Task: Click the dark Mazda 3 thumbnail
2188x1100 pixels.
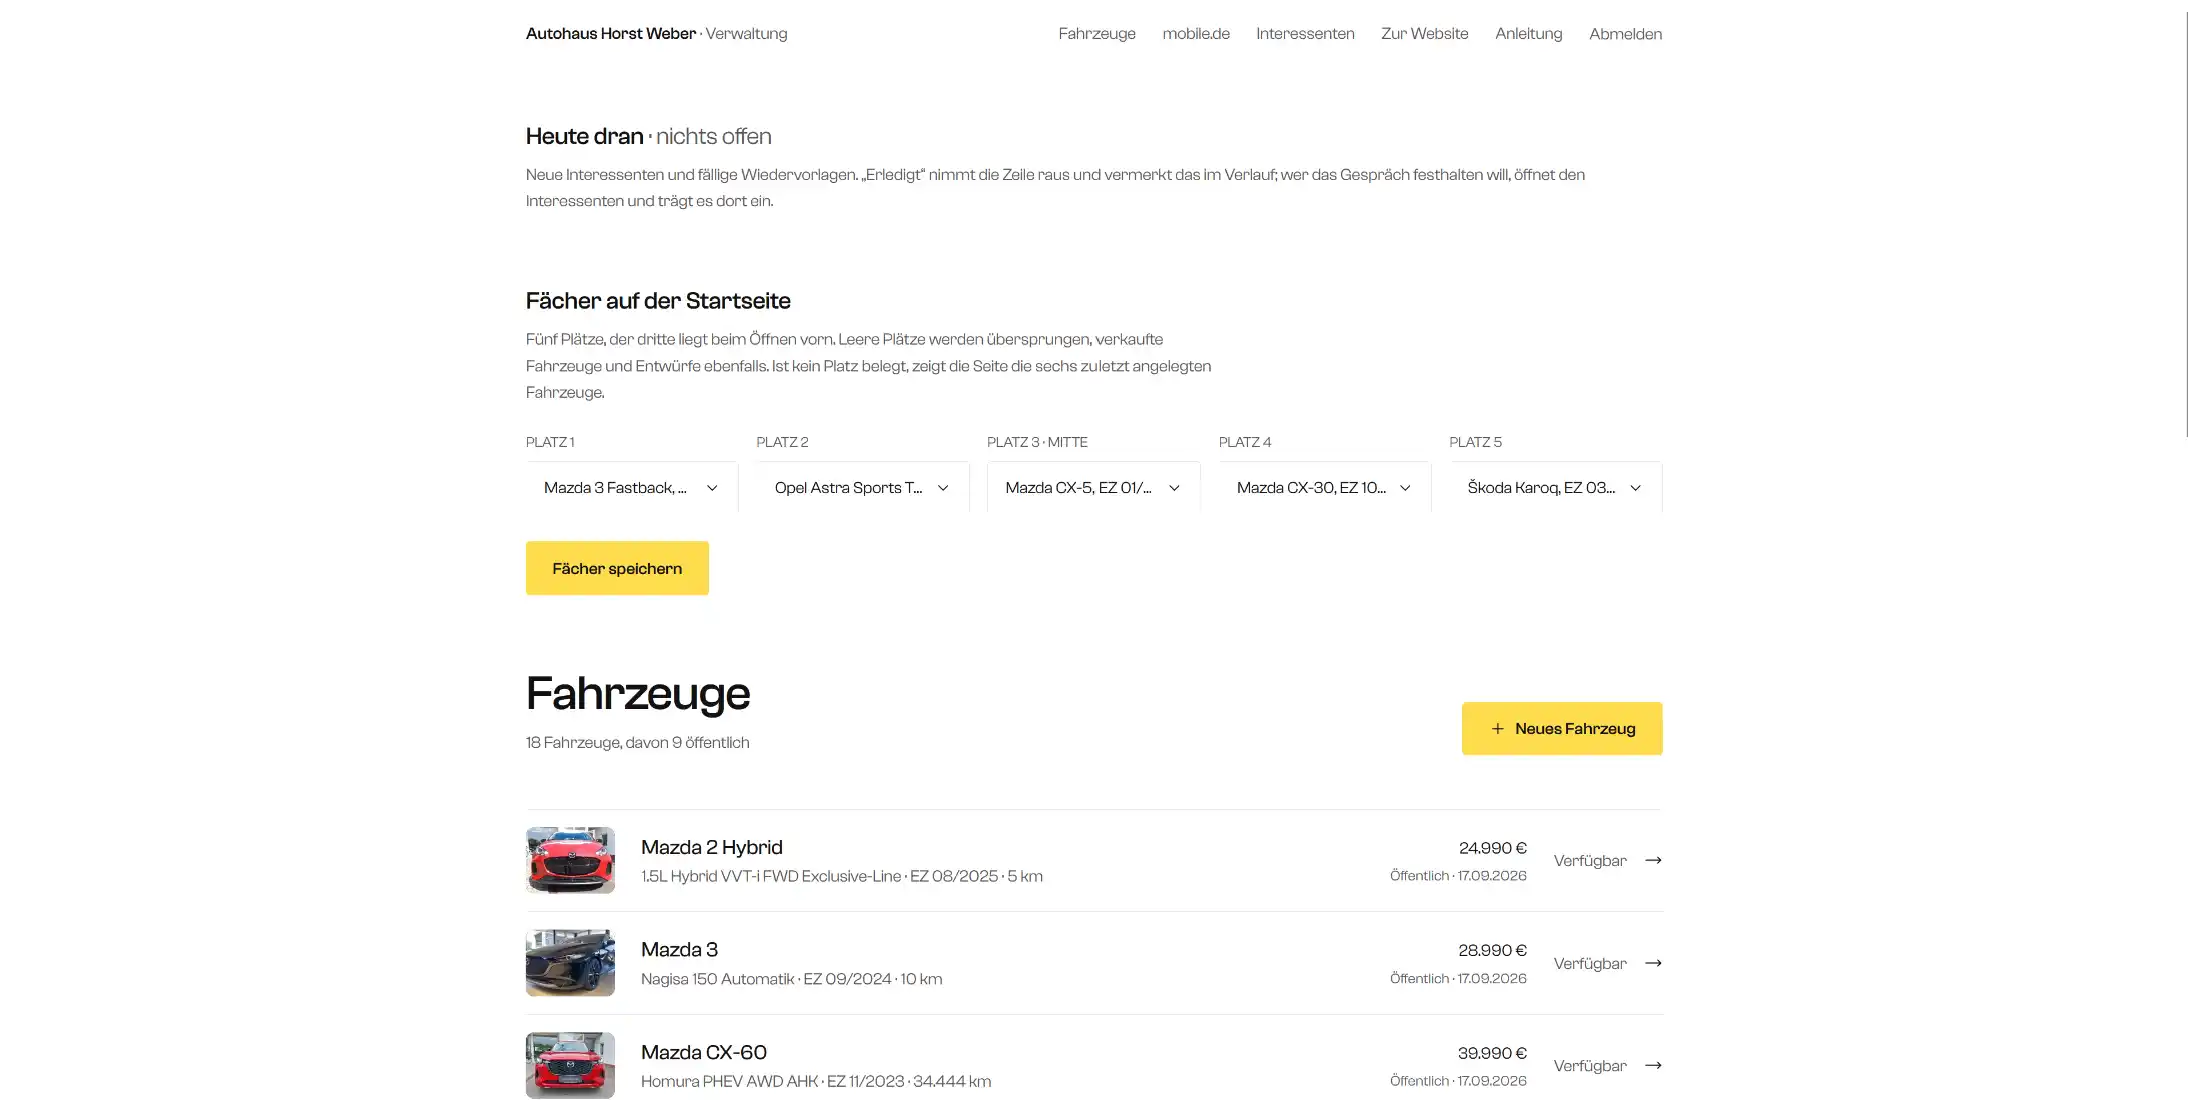Action: pos(570,963)
